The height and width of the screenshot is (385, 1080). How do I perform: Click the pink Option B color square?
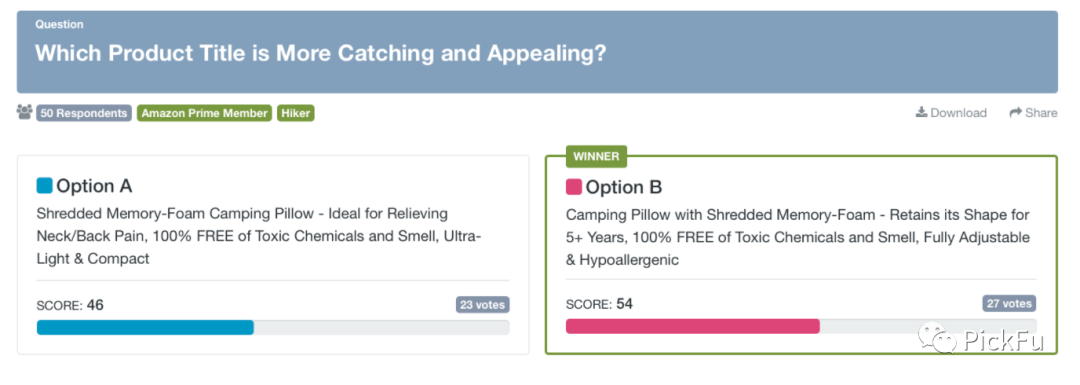[x=574, y=187]
